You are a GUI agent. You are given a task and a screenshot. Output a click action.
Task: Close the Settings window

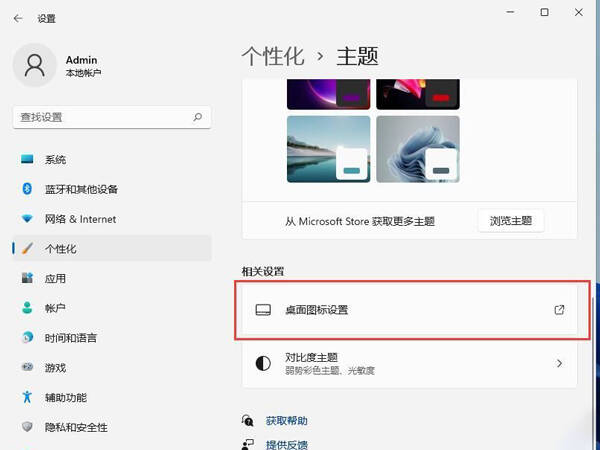coord(579,12)
